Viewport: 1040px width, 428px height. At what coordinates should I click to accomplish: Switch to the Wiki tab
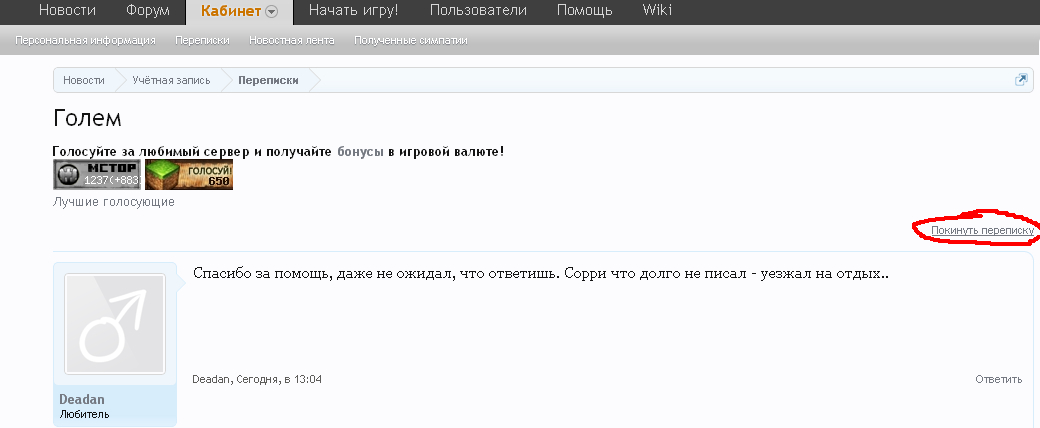657,11
